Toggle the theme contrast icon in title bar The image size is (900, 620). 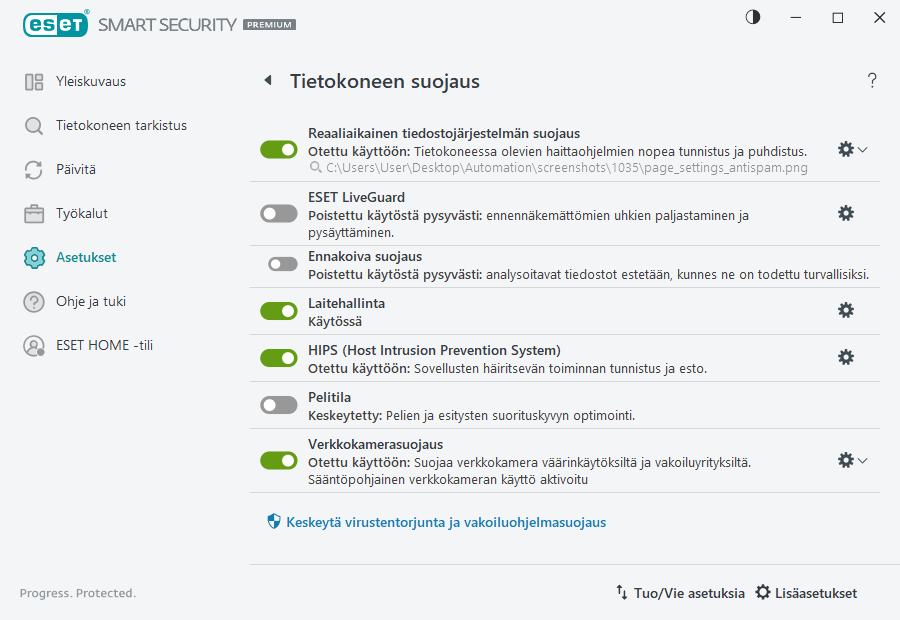pyautogui.click(x=752, y=17)
